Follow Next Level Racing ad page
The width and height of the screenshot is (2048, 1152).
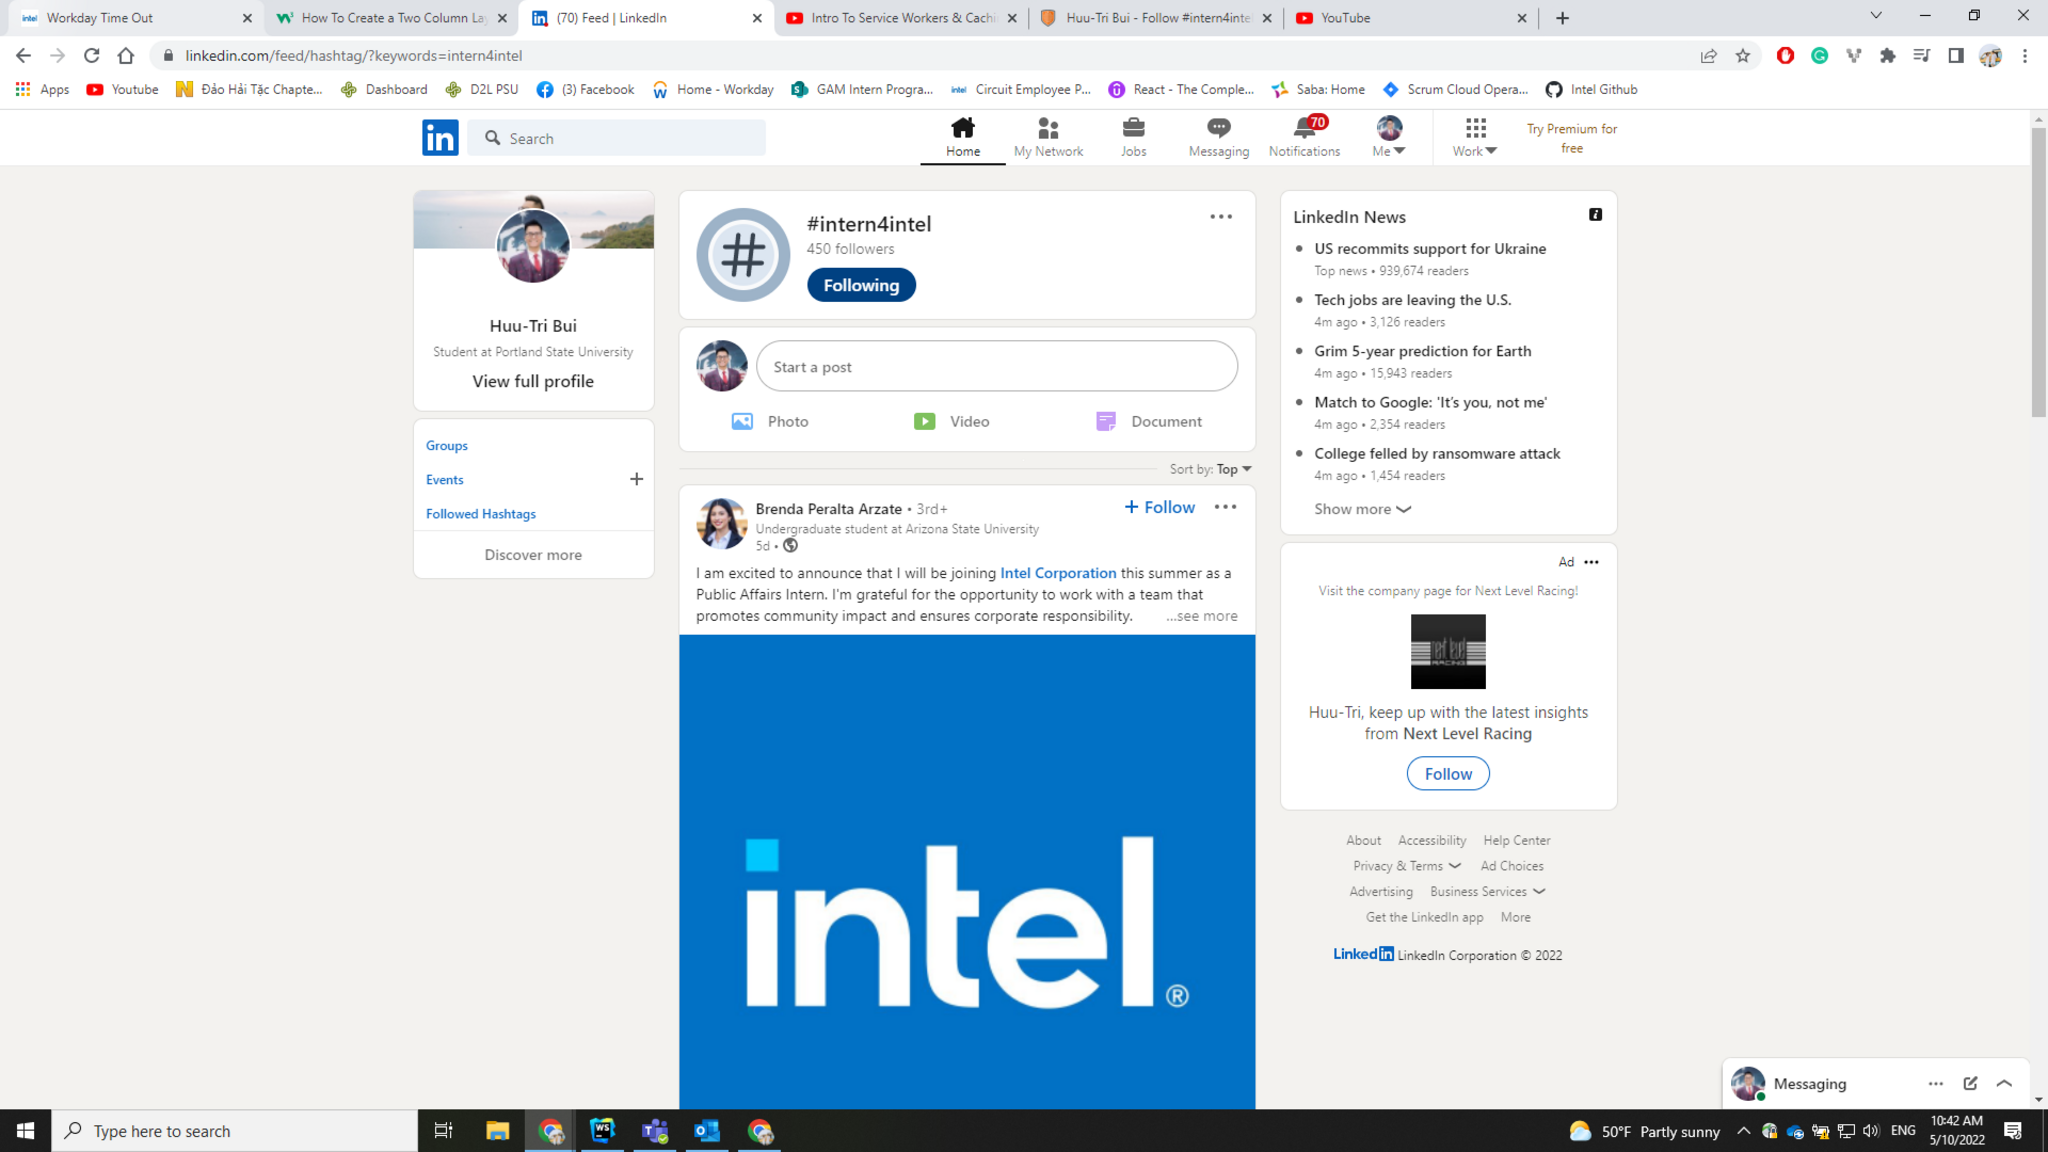pos(1447,773)
